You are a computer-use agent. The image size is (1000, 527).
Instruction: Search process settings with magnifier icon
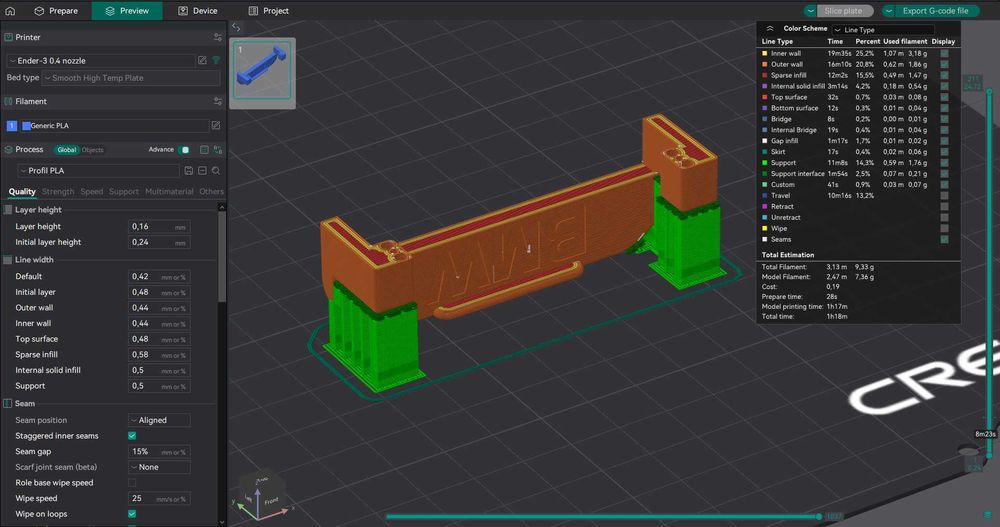pyautogui.click(x=216, y=170)
